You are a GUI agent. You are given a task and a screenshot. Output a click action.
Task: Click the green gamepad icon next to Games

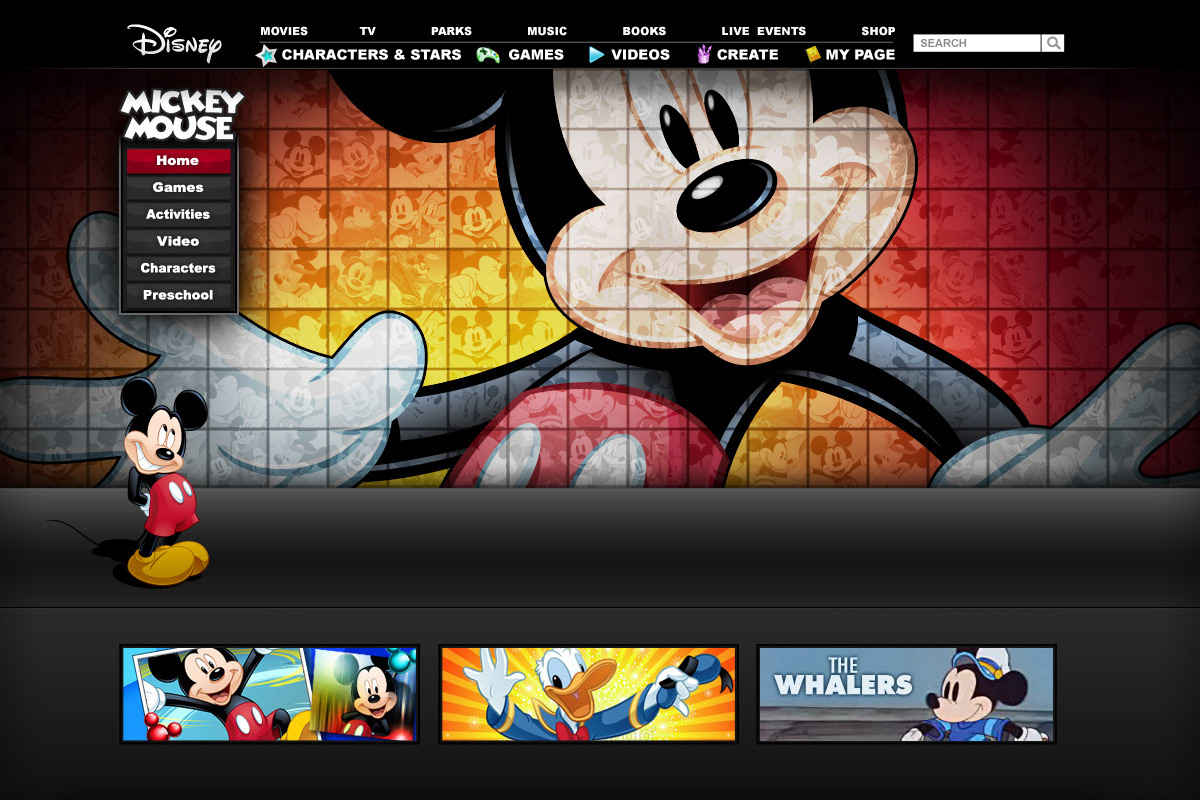(x=488, y=55)
